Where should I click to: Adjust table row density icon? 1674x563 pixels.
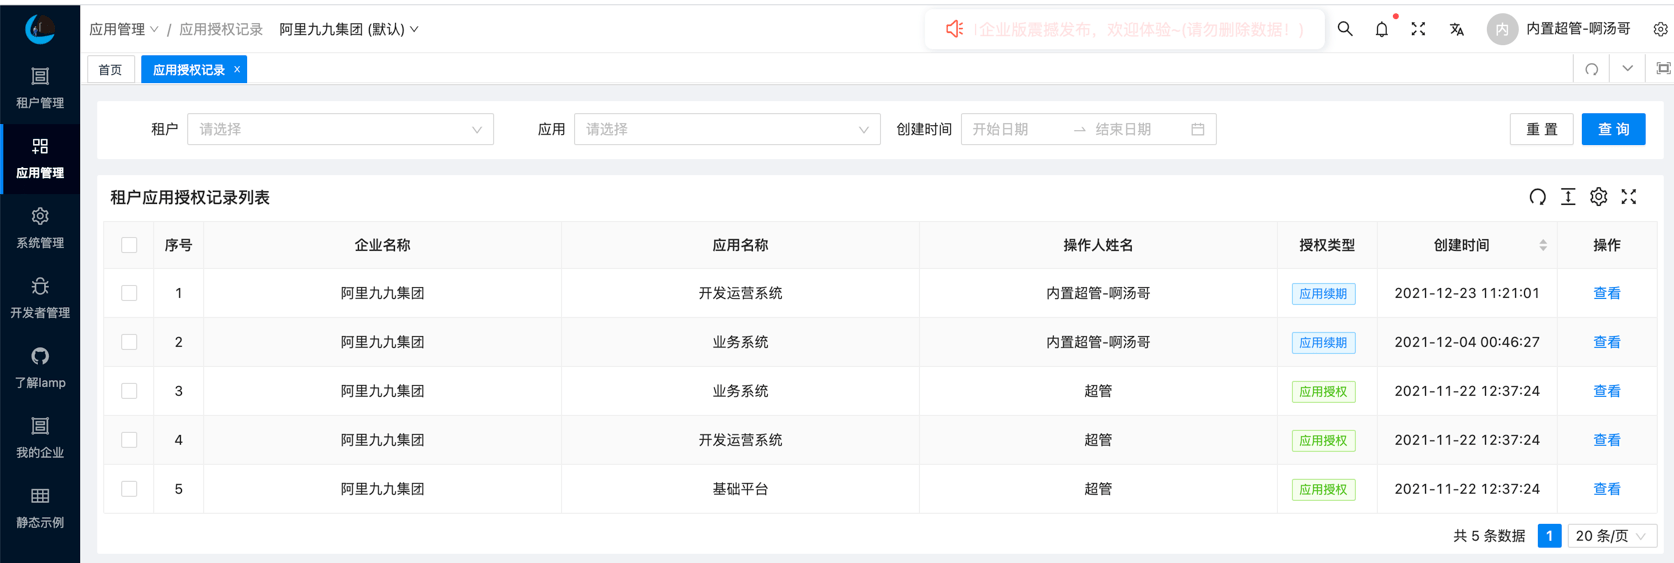click(1568, 197)
